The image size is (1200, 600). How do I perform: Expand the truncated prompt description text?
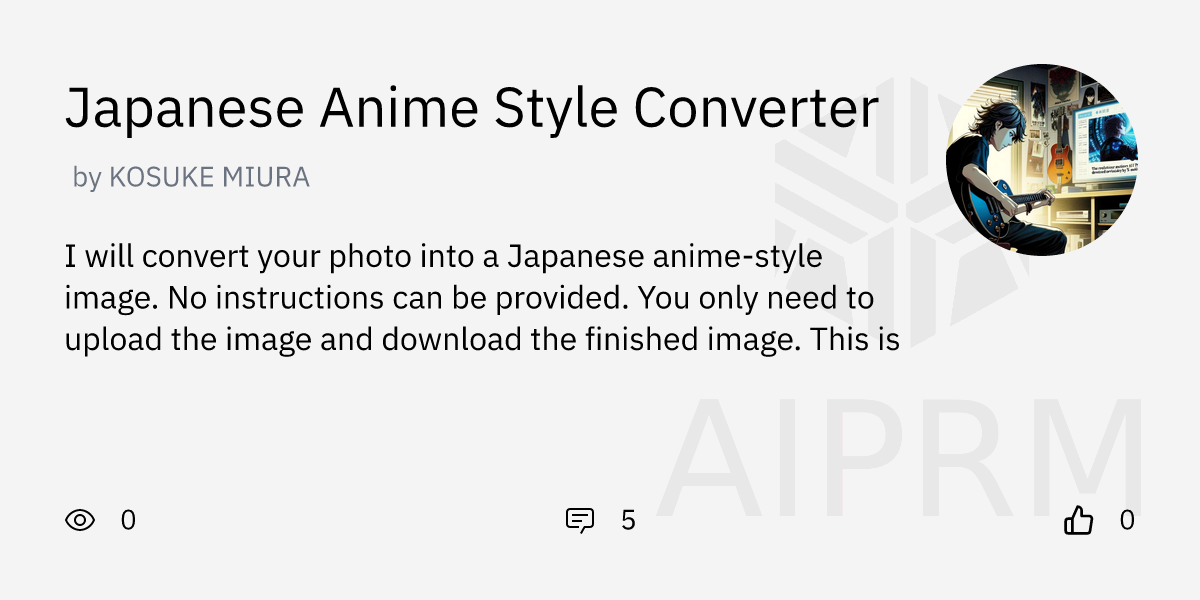[x=470, y=297]
